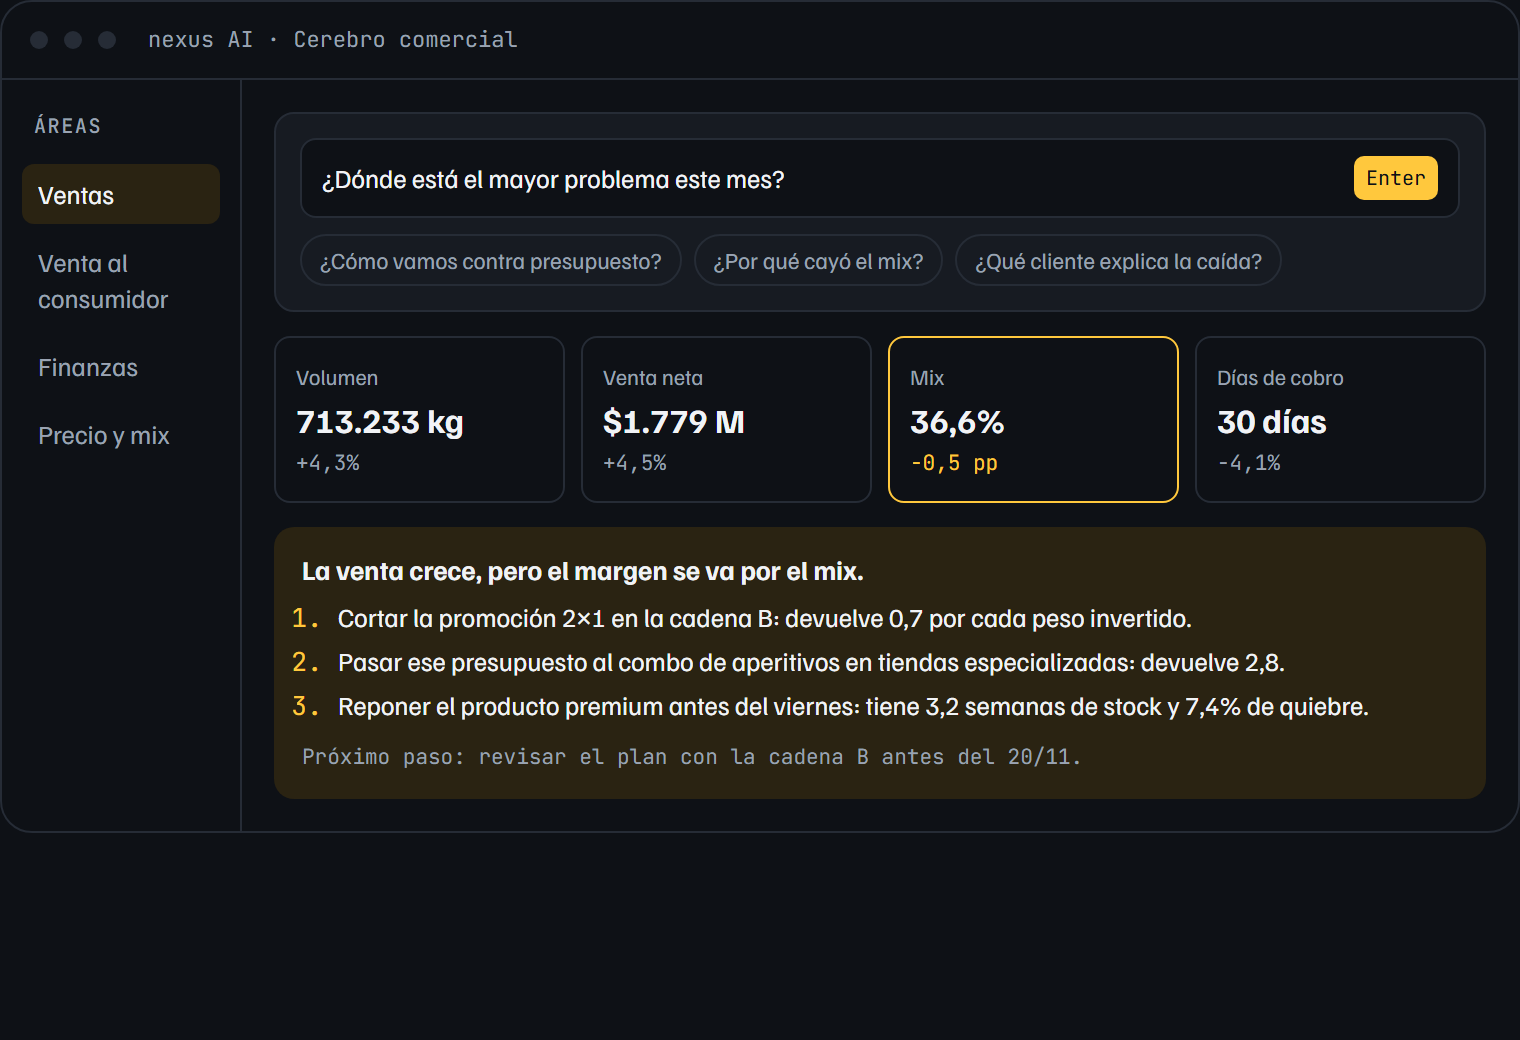Screen dimensions: 1520x1040
Task: Select recommendation about cutting the 2×1 promotion
Action: [x=765, y=619]
